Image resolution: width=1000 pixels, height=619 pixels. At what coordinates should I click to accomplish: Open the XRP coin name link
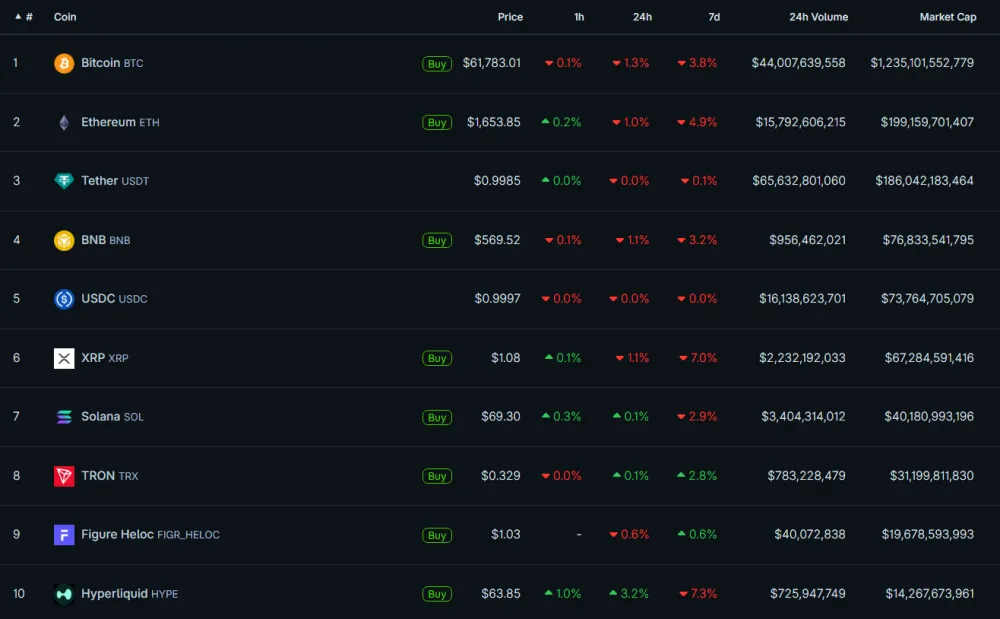(x=105, y=358)
